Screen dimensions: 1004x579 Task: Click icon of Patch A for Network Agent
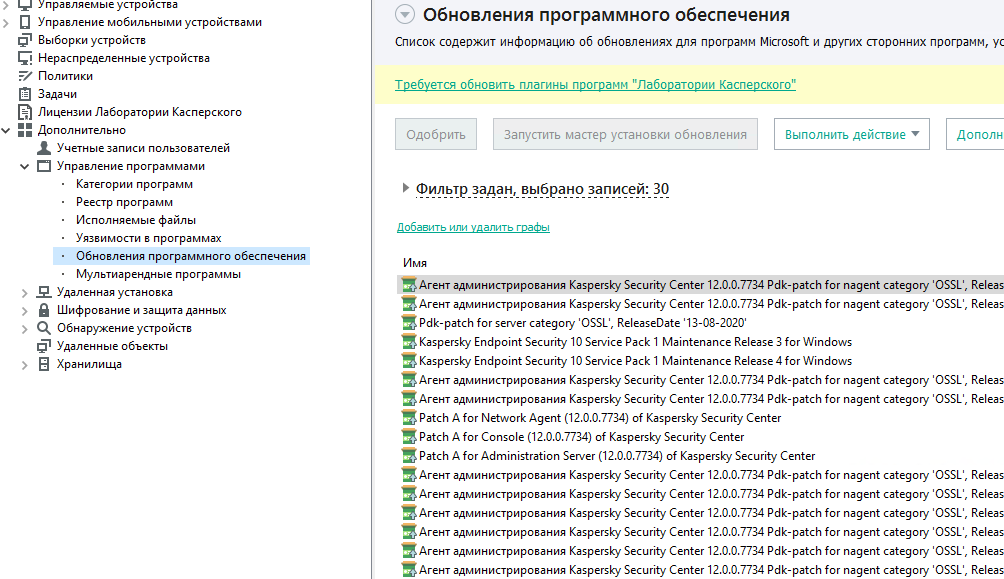(409, 418)
